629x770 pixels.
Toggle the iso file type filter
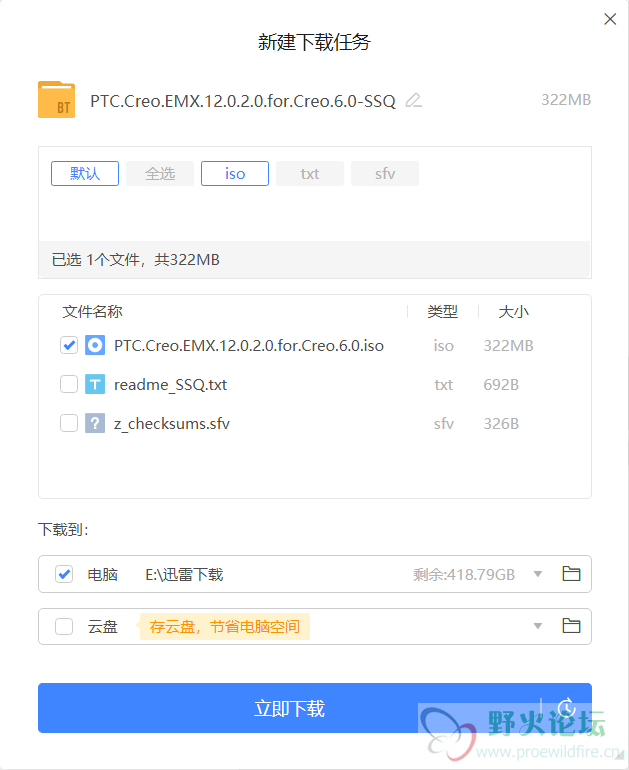point(235,173)
